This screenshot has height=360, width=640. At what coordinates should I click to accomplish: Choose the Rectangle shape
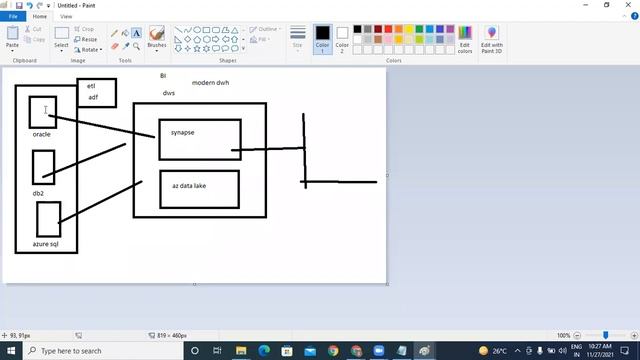pos(207,30)
